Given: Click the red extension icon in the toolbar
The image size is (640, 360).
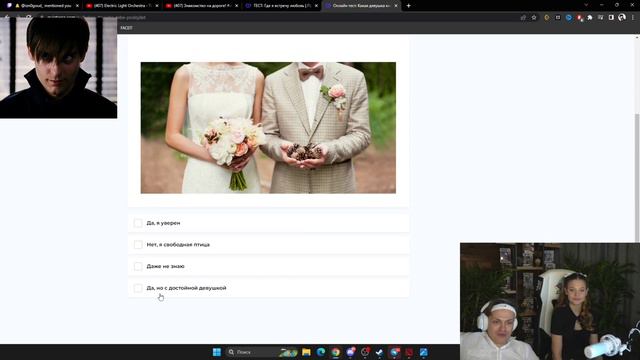Looking at the screenshot, I should [x=579, y=18].
